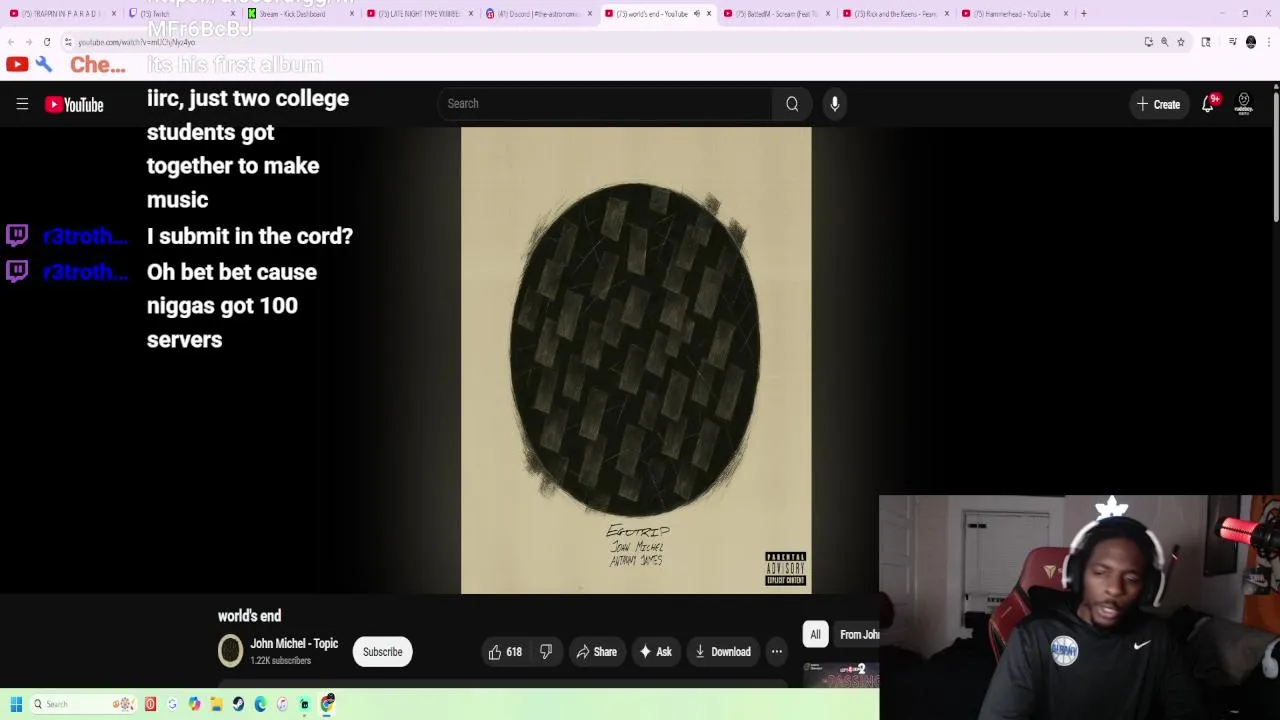
Task: Open a new browser tab
Action: tap(1084, 14)
